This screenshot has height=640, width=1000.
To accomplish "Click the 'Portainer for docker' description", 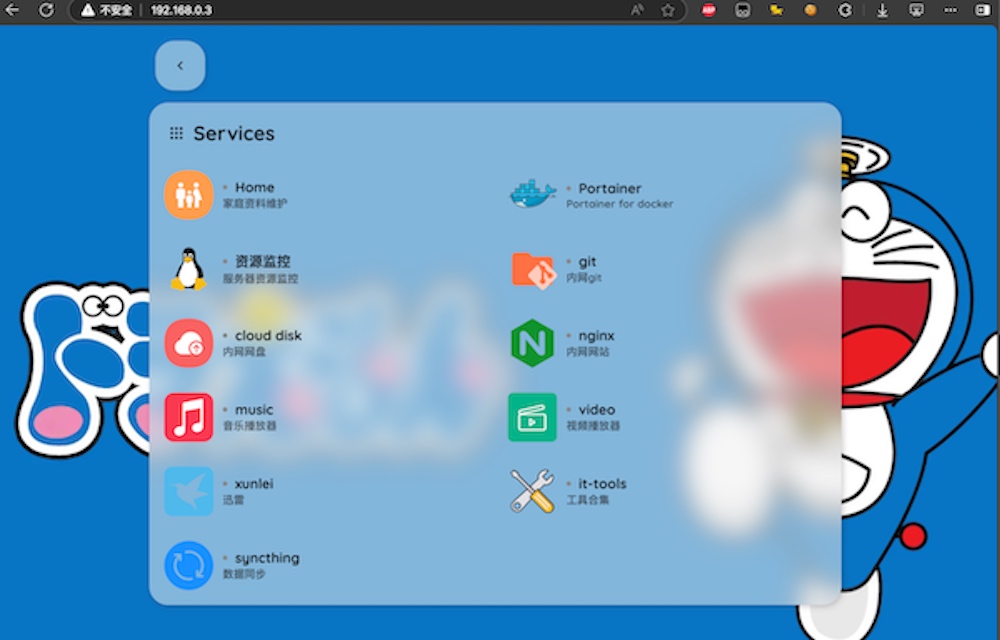I will click(x=619, y=204).
